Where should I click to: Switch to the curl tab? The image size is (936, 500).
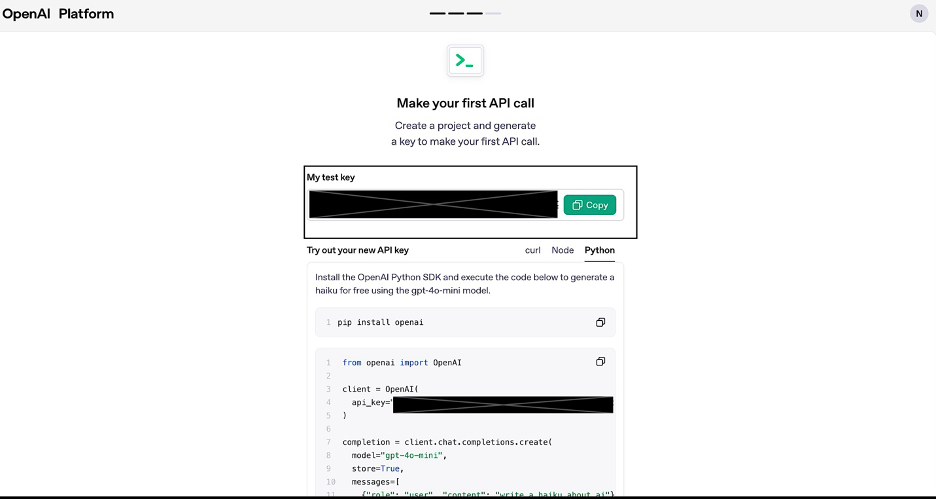(x=532, y=250)
